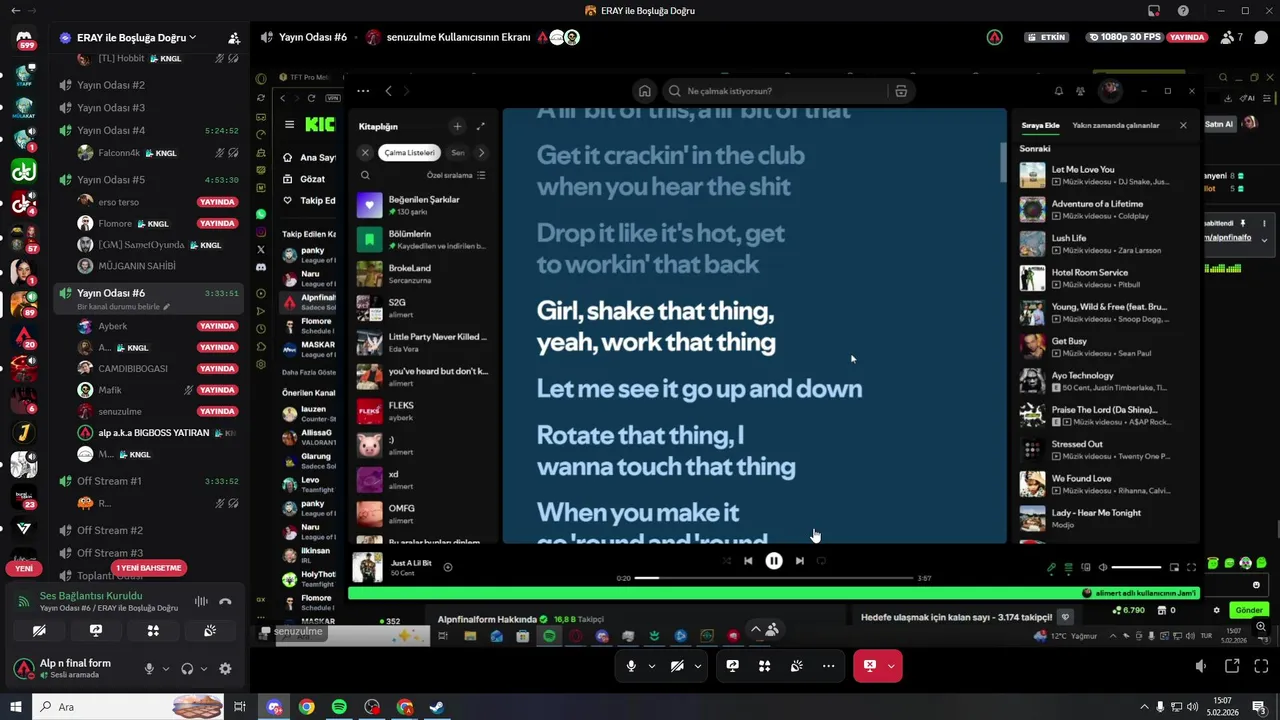The width and height of the screenshot is (1280, 720).
Task: Open more options in stream control bar
Action: [x=828, y=666]
